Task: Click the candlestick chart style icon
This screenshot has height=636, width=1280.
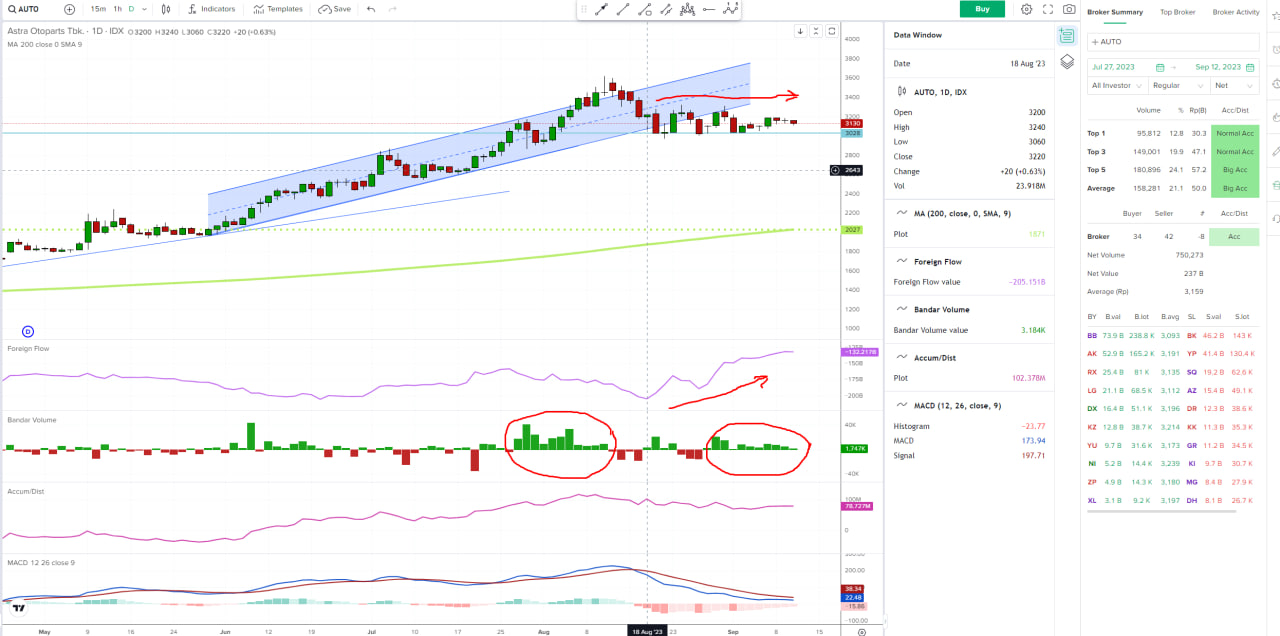Action: pos(164,9)
